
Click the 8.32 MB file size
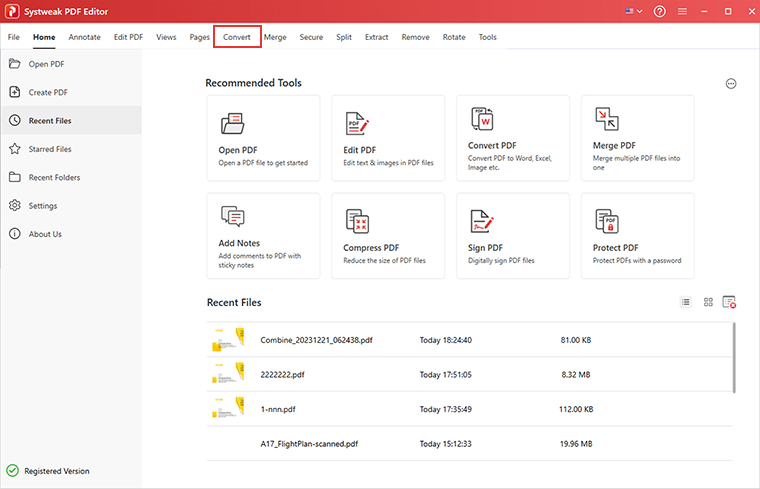[576, 375]
